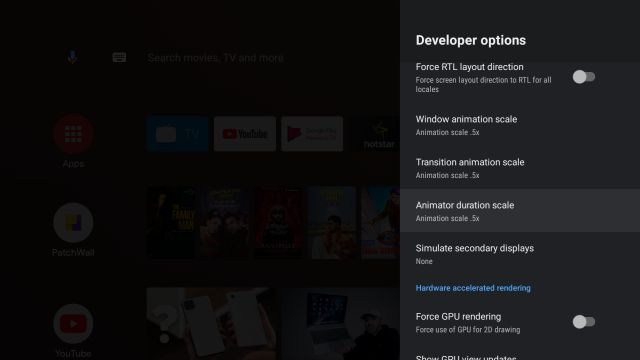This screenshot has height=360, width=640.
Task: Click the keyboard search icon
Action: pos(119,57)
